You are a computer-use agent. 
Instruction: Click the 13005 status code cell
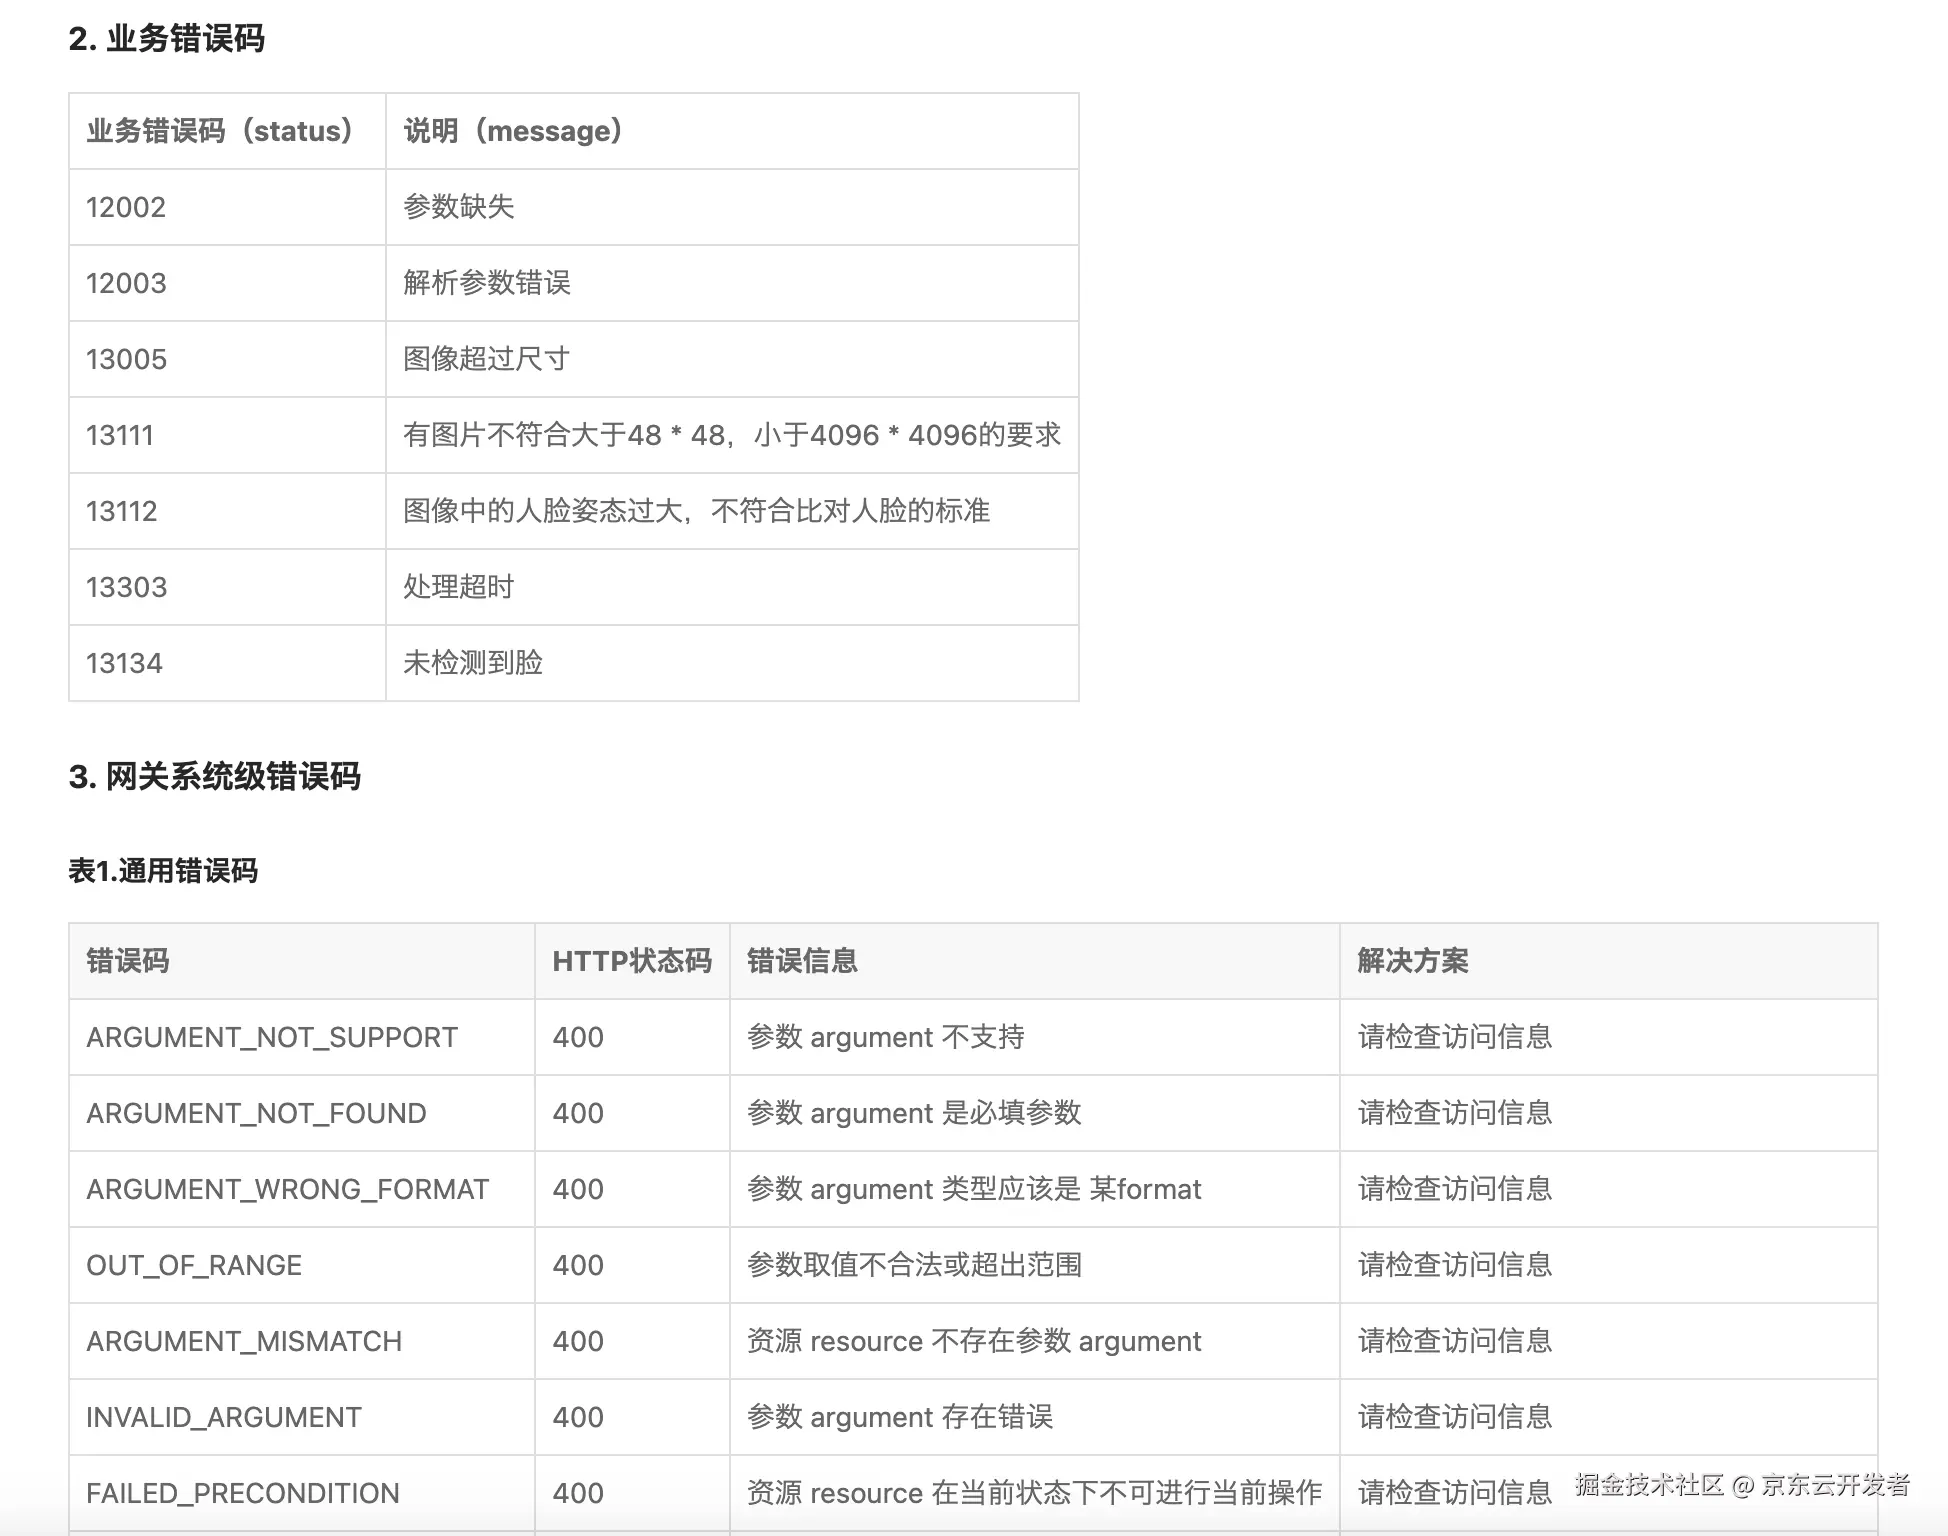126,359
